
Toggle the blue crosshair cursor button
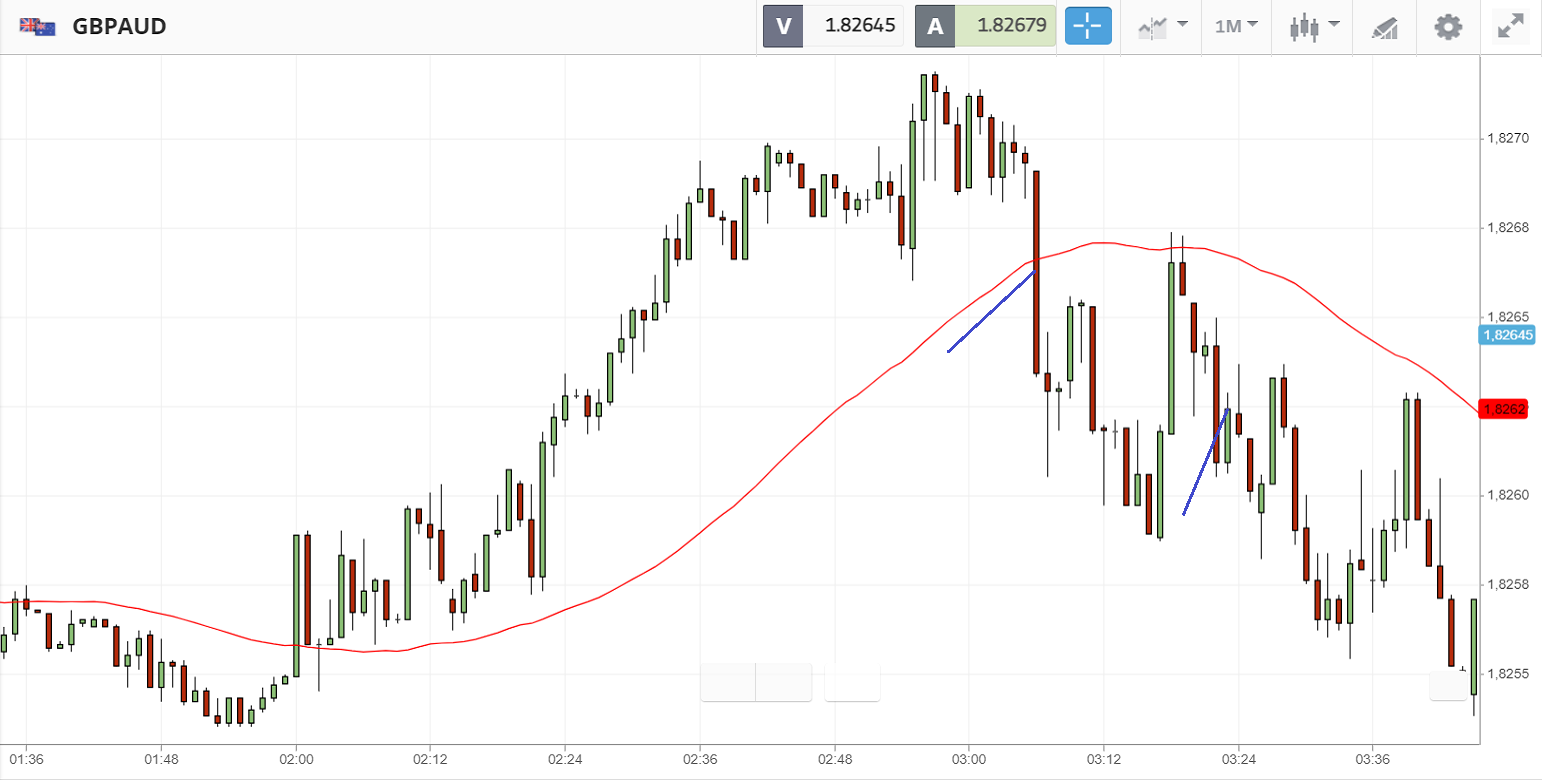click(x=1088, y=26)
